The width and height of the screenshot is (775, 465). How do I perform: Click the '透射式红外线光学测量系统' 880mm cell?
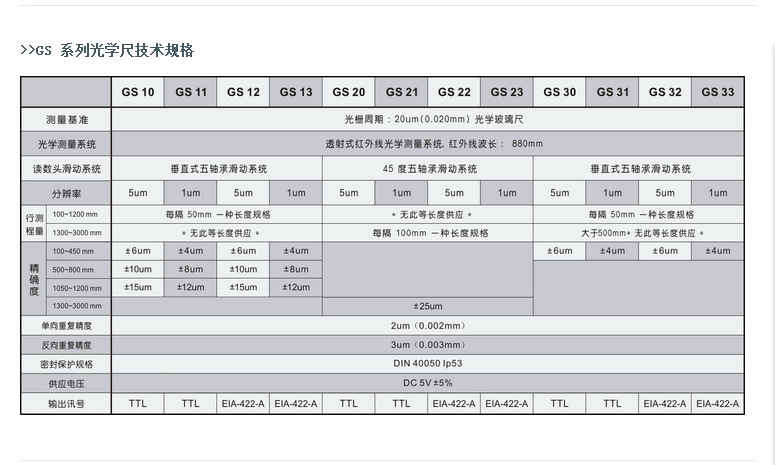click(428, 144)
